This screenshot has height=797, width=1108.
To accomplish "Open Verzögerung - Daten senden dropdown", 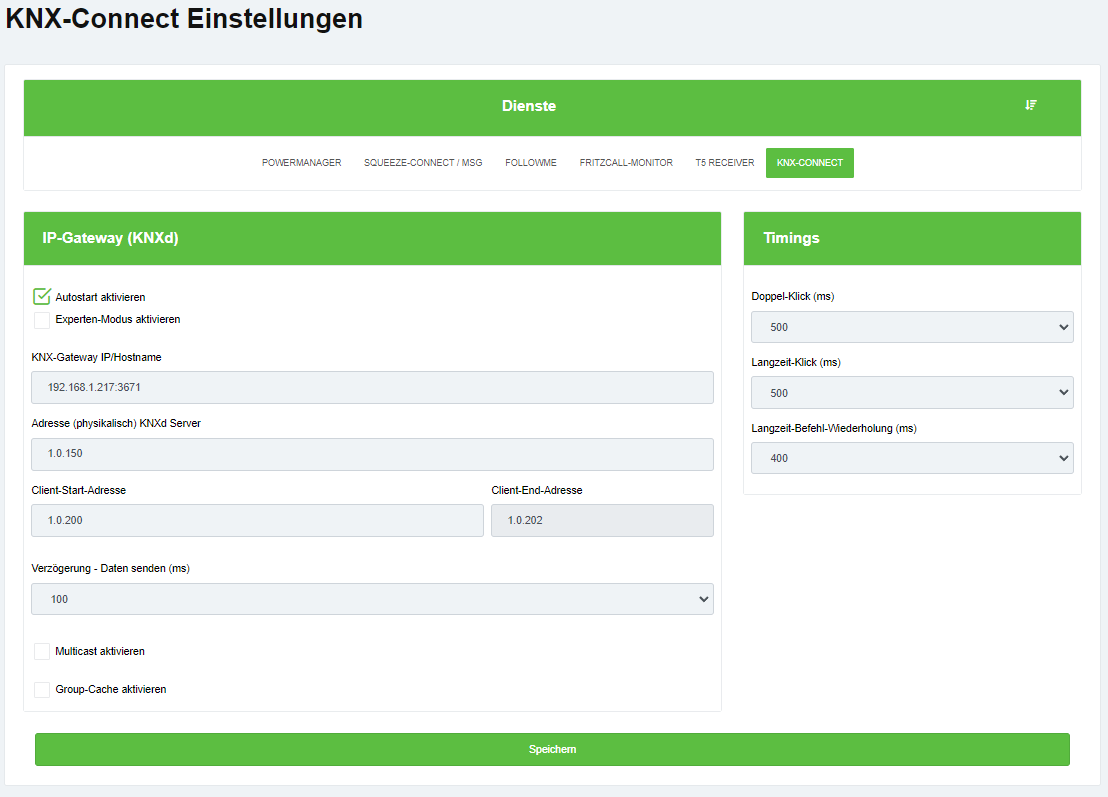I will coord(372,599).
